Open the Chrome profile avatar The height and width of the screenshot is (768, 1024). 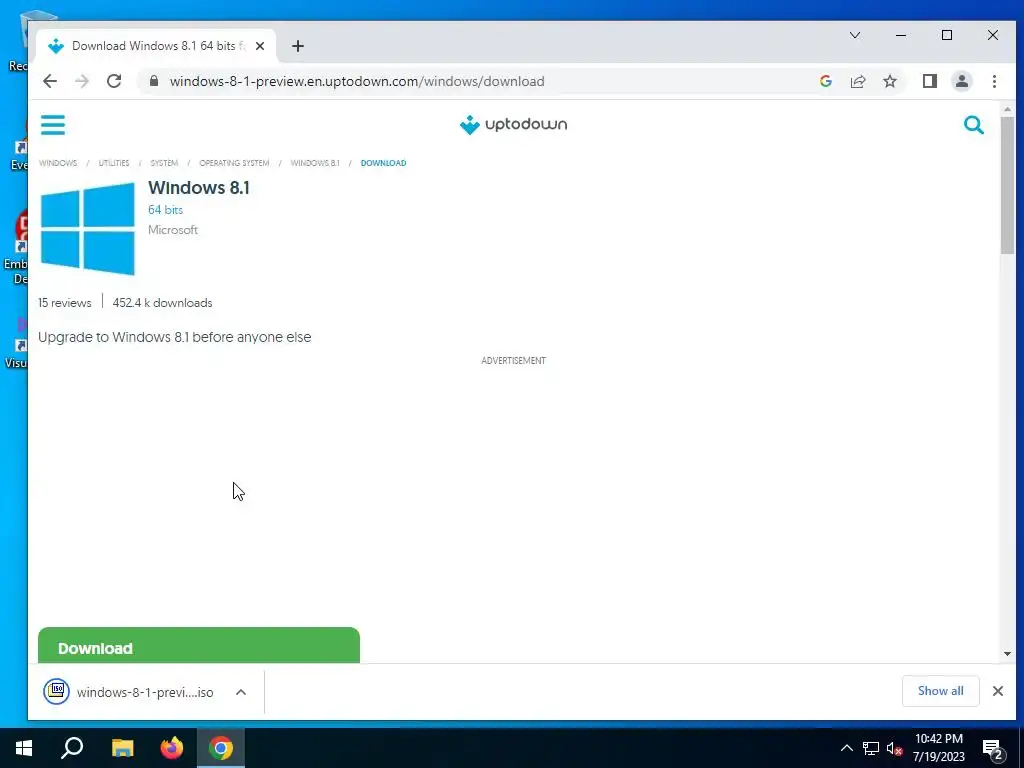coord(961,81)
